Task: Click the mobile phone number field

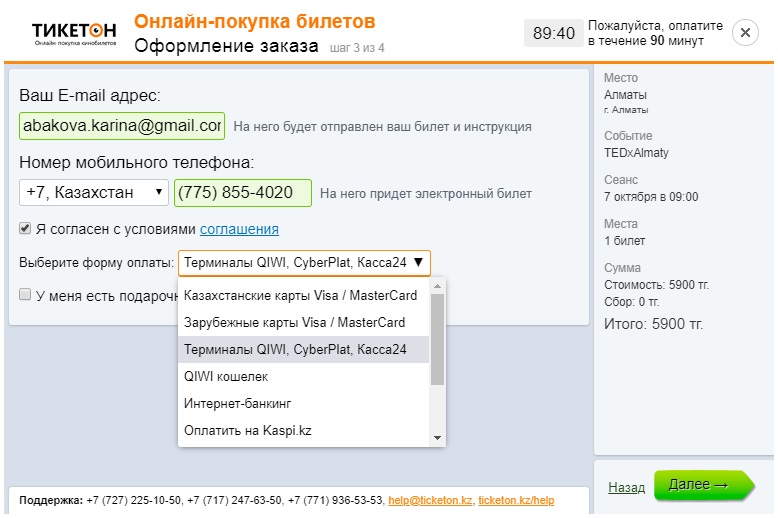Action: click(243, 193)
